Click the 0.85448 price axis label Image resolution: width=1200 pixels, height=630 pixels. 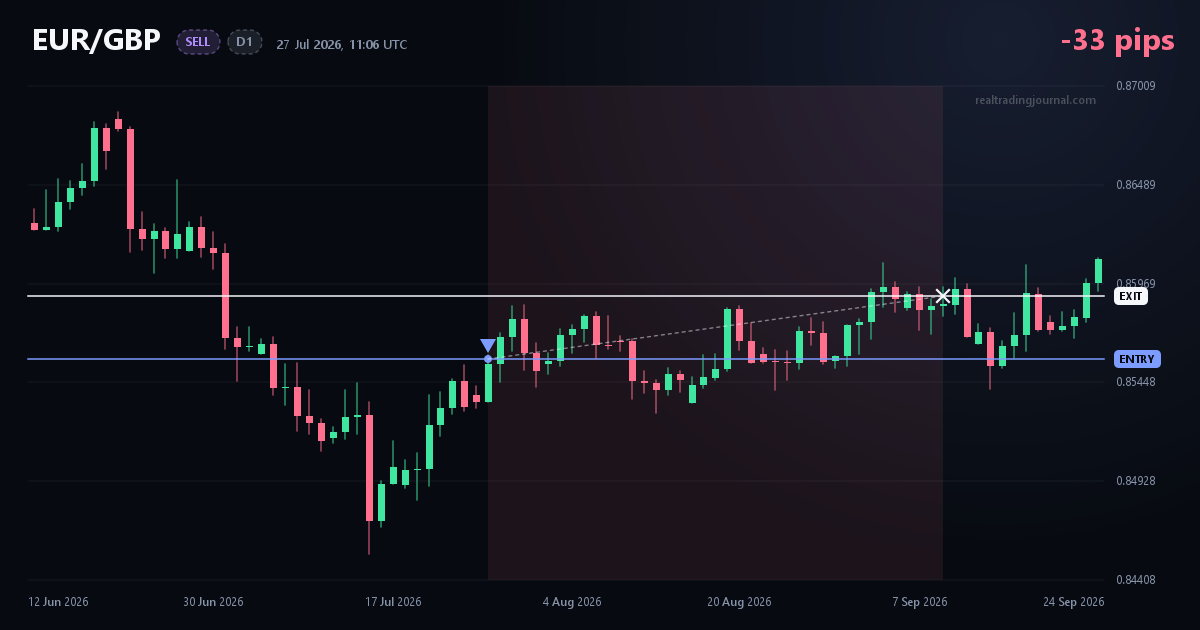coord(1135,382)
